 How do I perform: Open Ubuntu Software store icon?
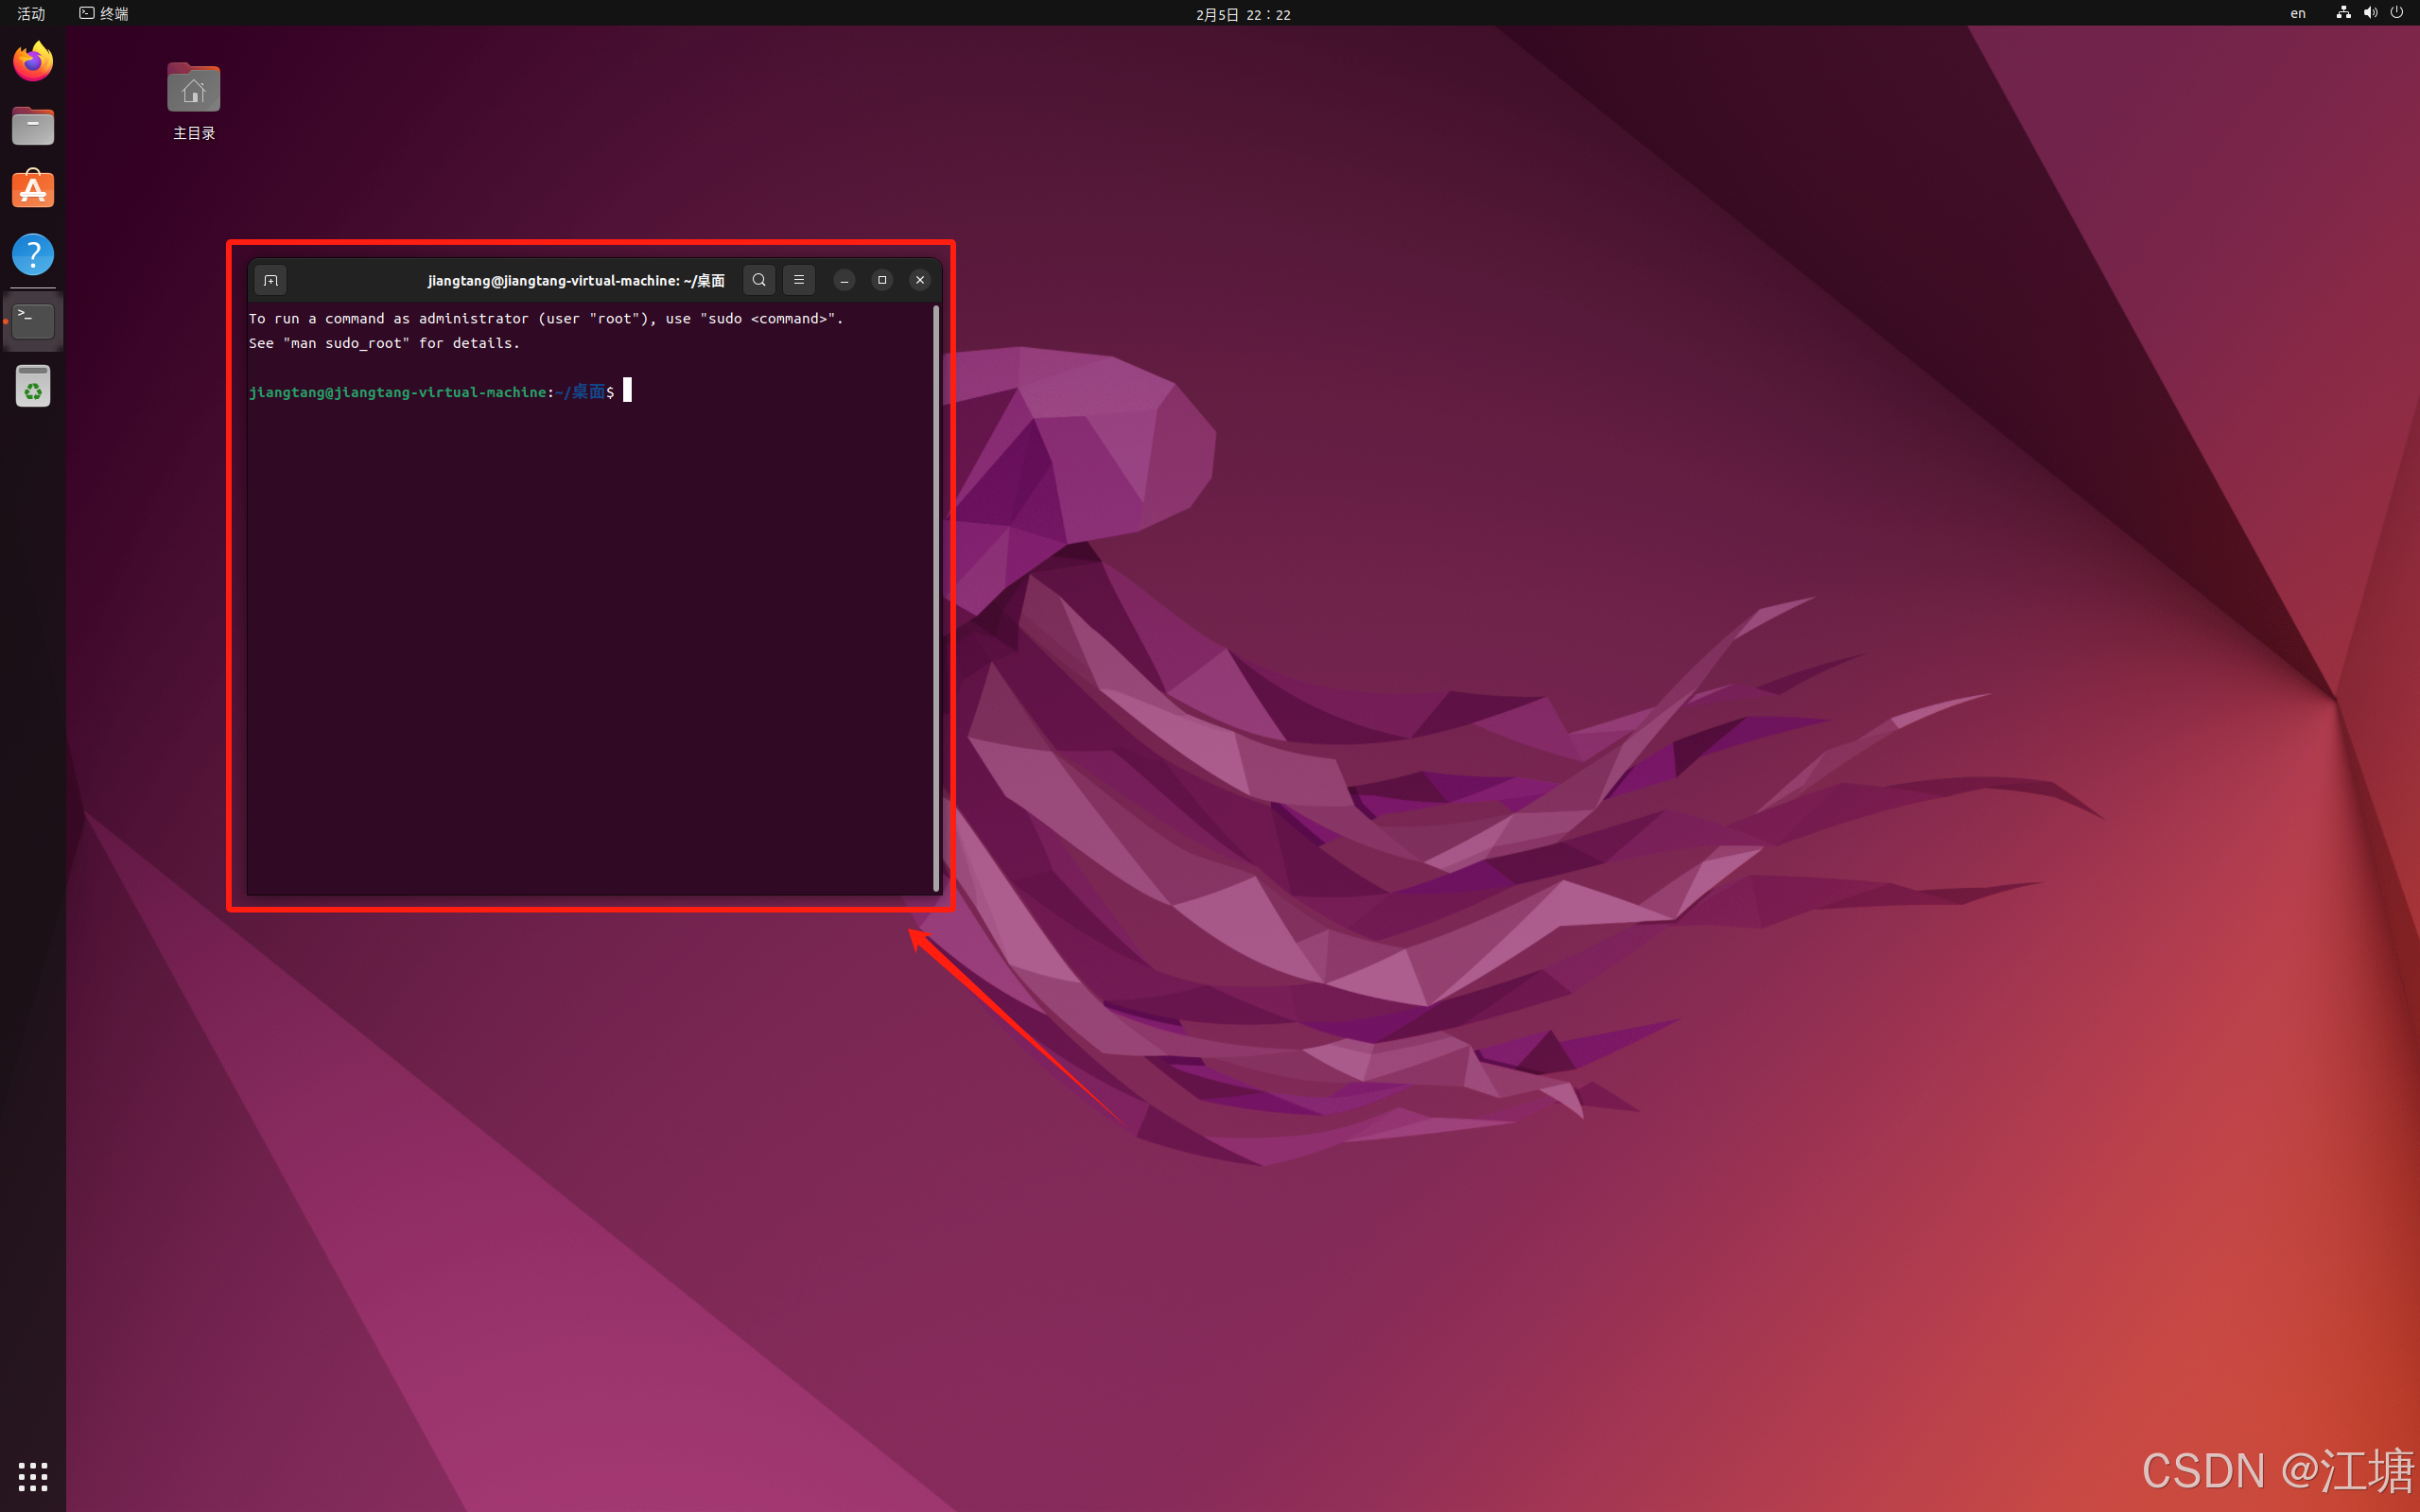point(33,190)
